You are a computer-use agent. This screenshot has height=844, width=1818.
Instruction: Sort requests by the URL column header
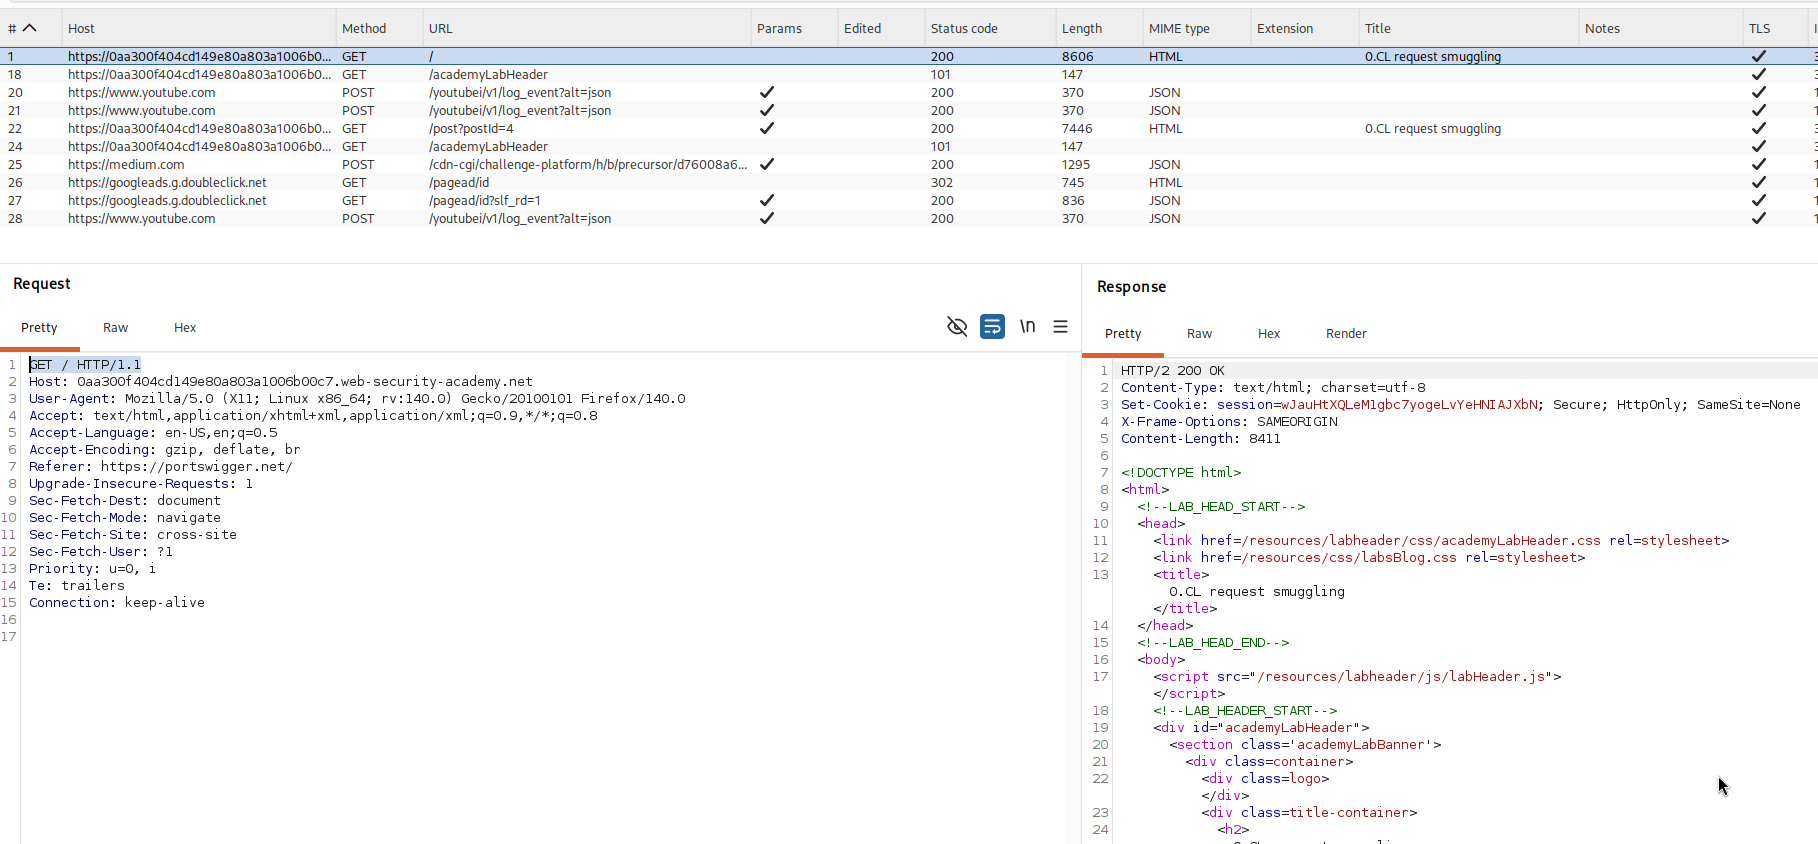[x=586, y=28]
